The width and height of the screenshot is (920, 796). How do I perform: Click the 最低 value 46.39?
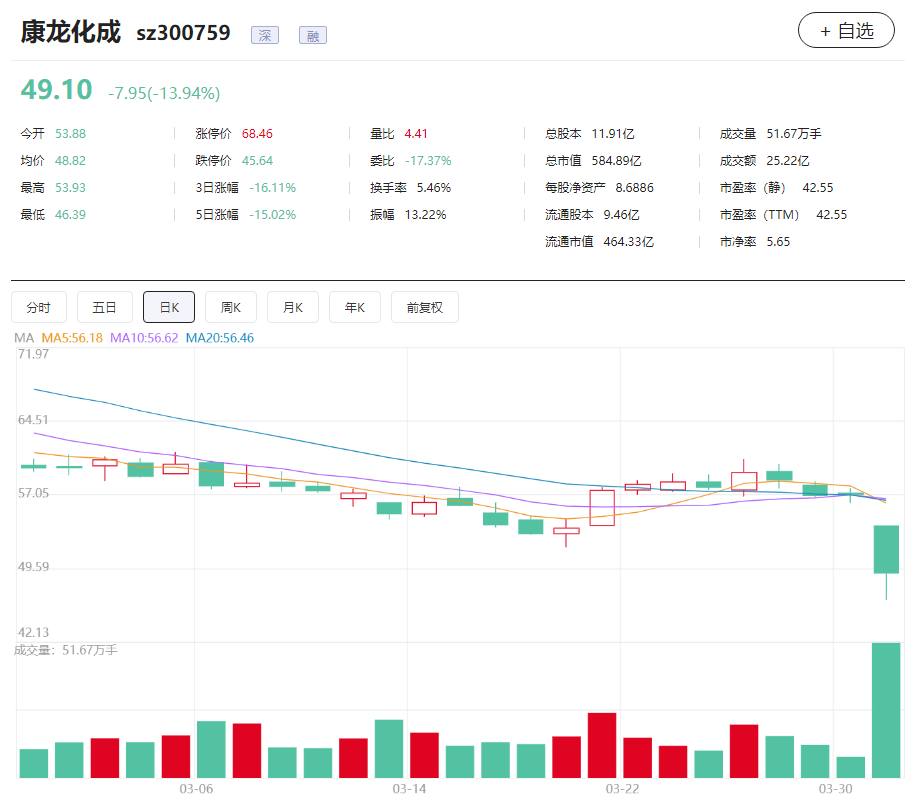[x=70, y=215]
